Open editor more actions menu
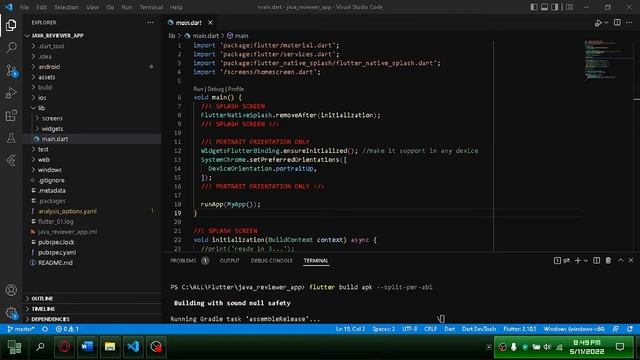Image resolution: width=640 pixels, height=360 pixels. (x=629, y=22)
